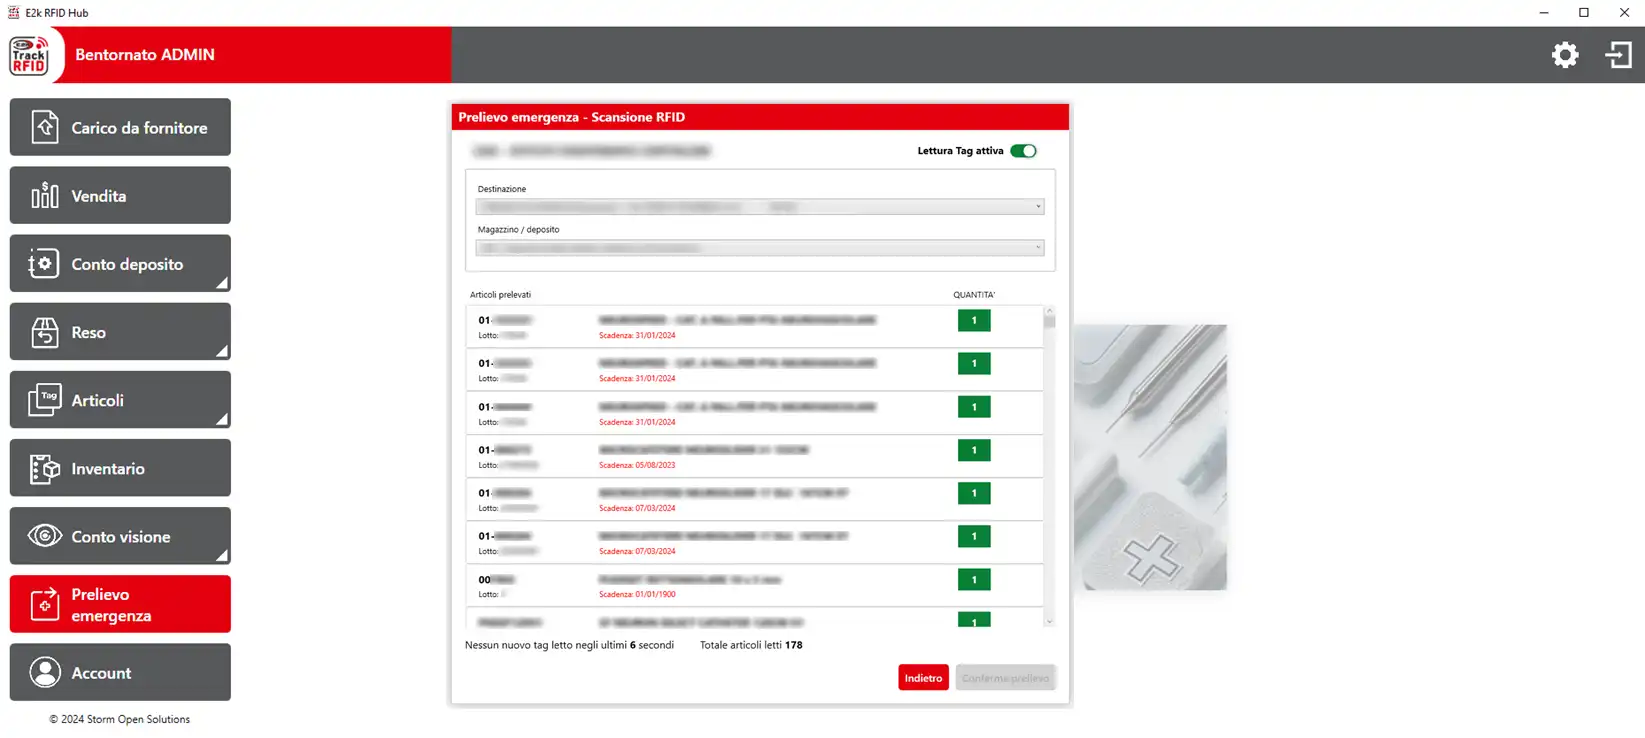Open Inventario using its boxes icon

click(x=45, y=468)
